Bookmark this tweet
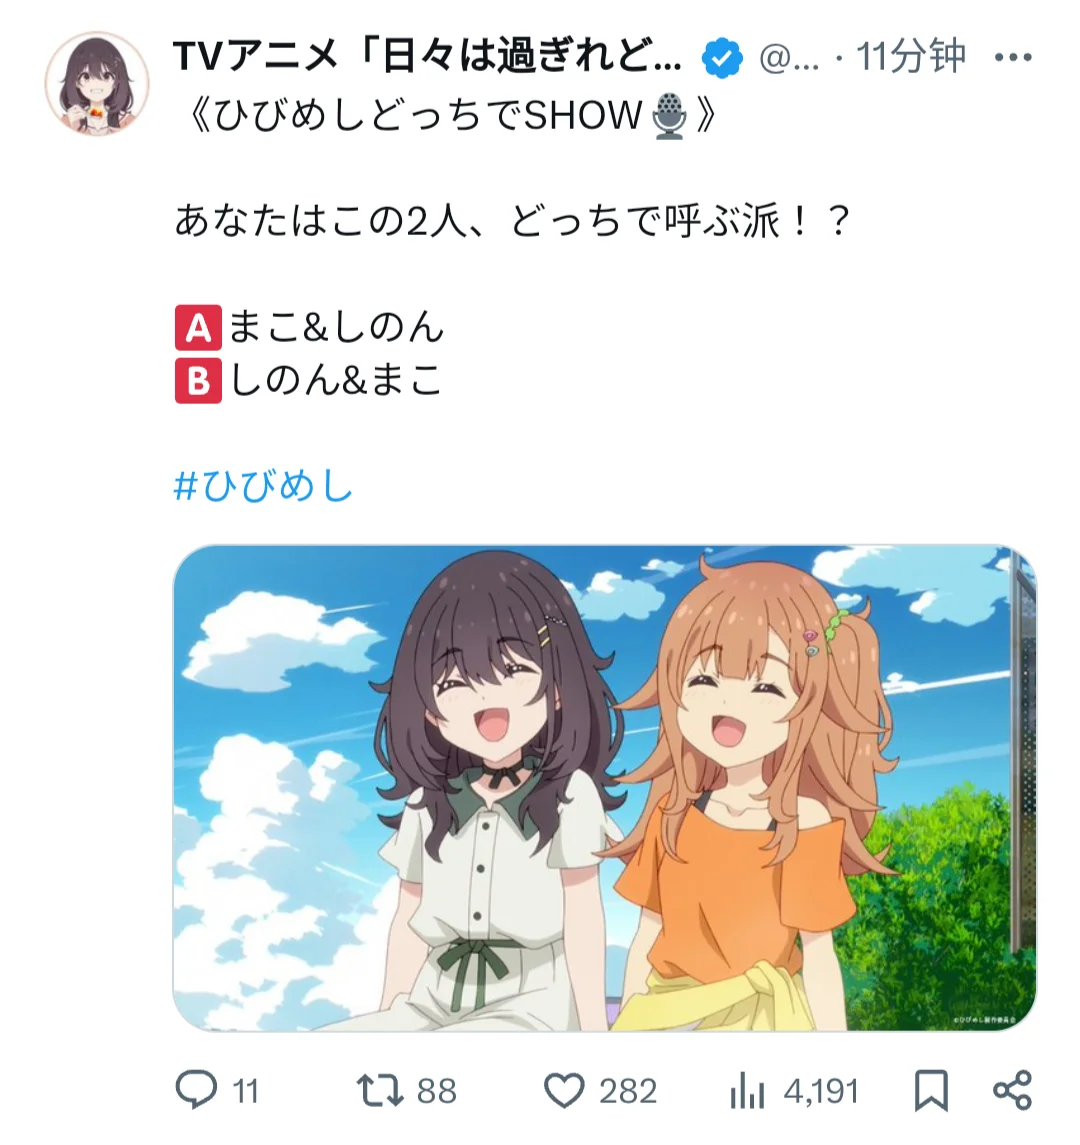This screenshot has height=1145, width=1080. tap(931, 1091)
